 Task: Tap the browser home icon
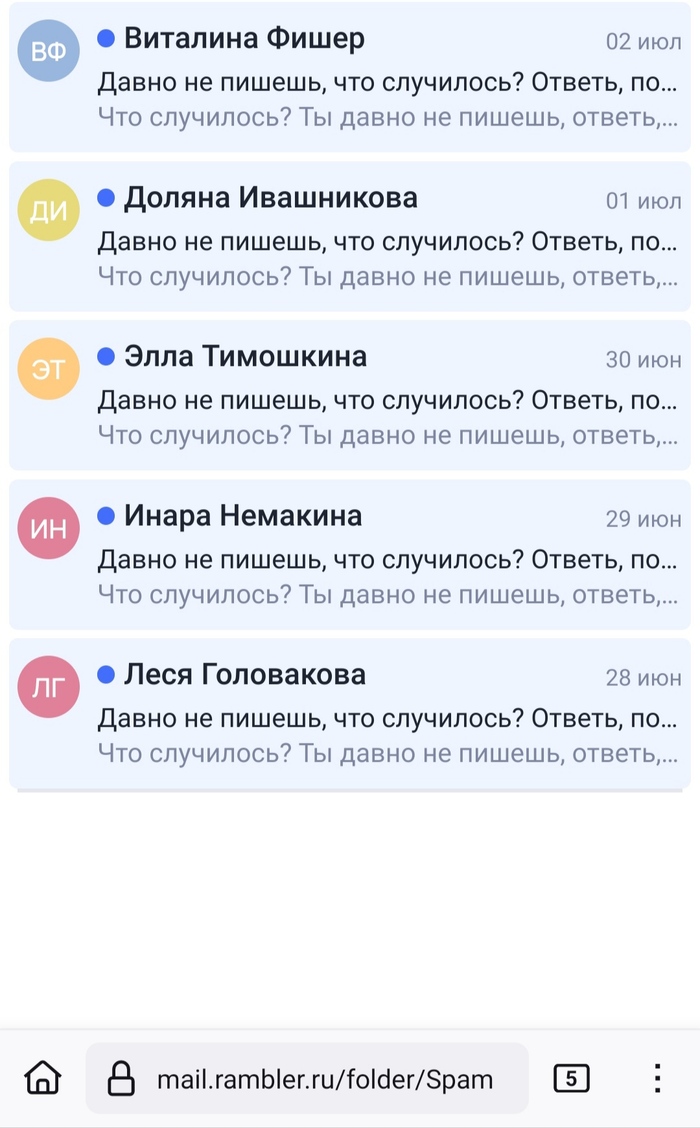[43, 1078]
